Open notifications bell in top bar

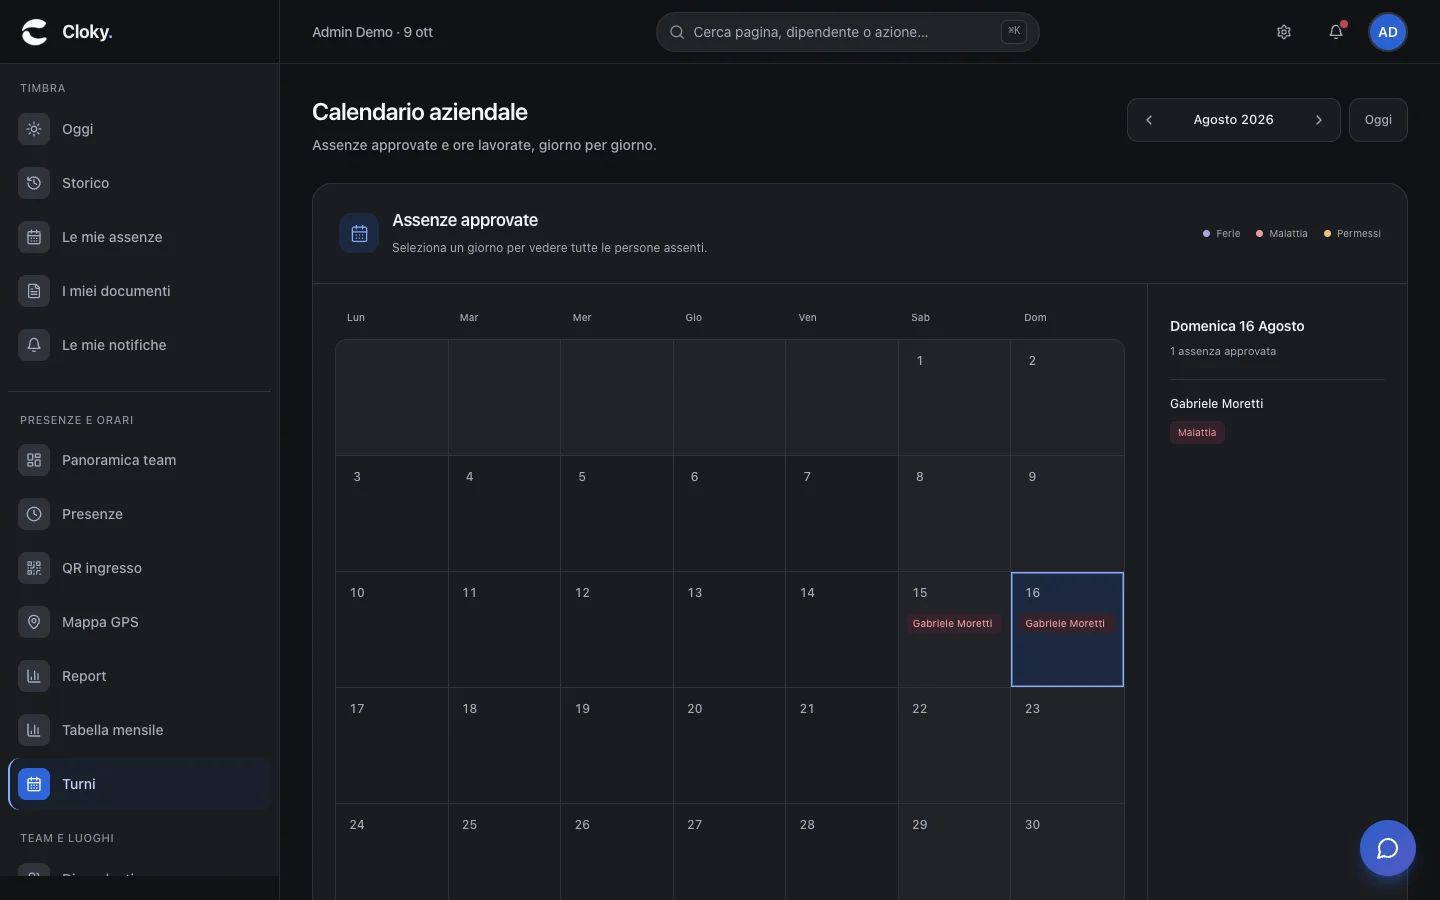1336,32
